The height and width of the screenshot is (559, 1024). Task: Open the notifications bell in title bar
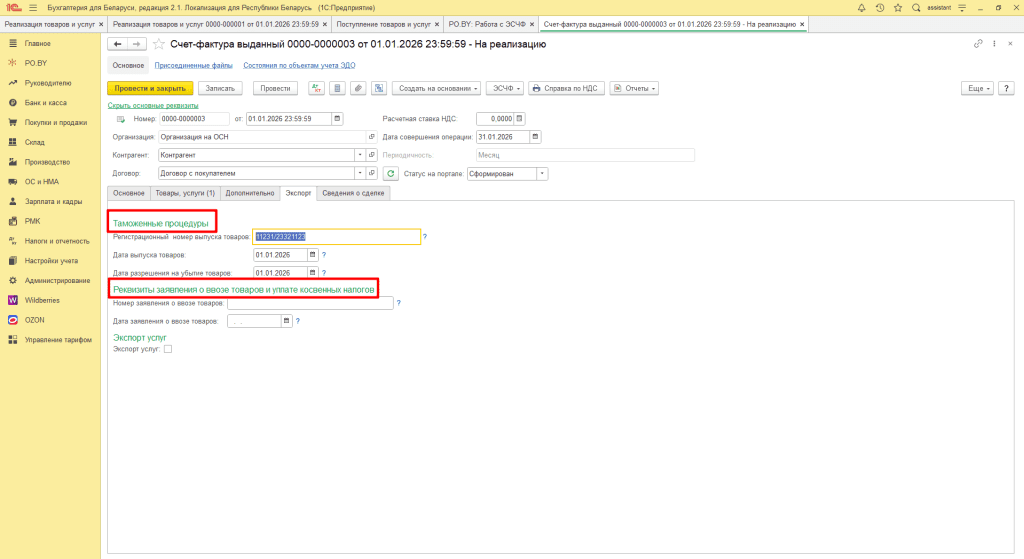pyautogui.click(x=862, y=7)
